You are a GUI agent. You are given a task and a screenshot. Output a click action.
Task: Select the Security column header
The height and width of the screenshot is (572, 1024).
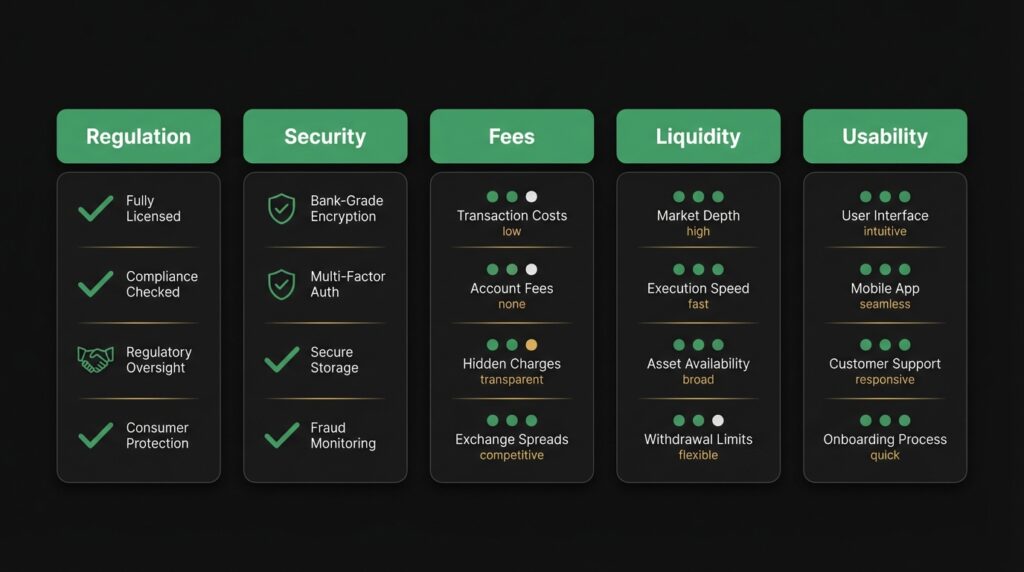(325, 137)
